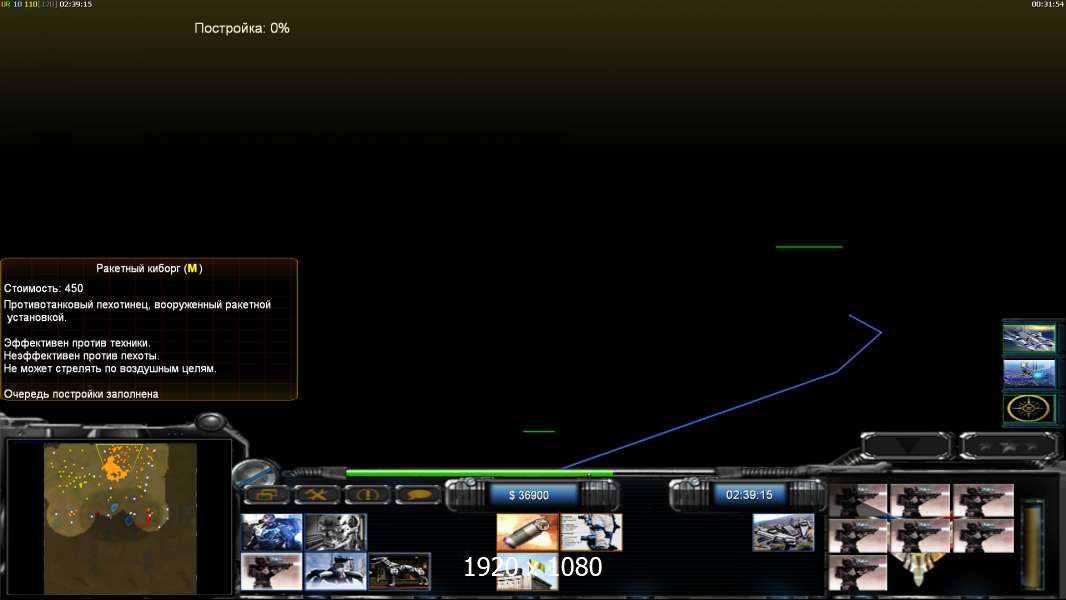Select the robot dog unit build icon
The width and height of the screenshot is (1066, 600).
pyautogui.click(x=400, y=571)
